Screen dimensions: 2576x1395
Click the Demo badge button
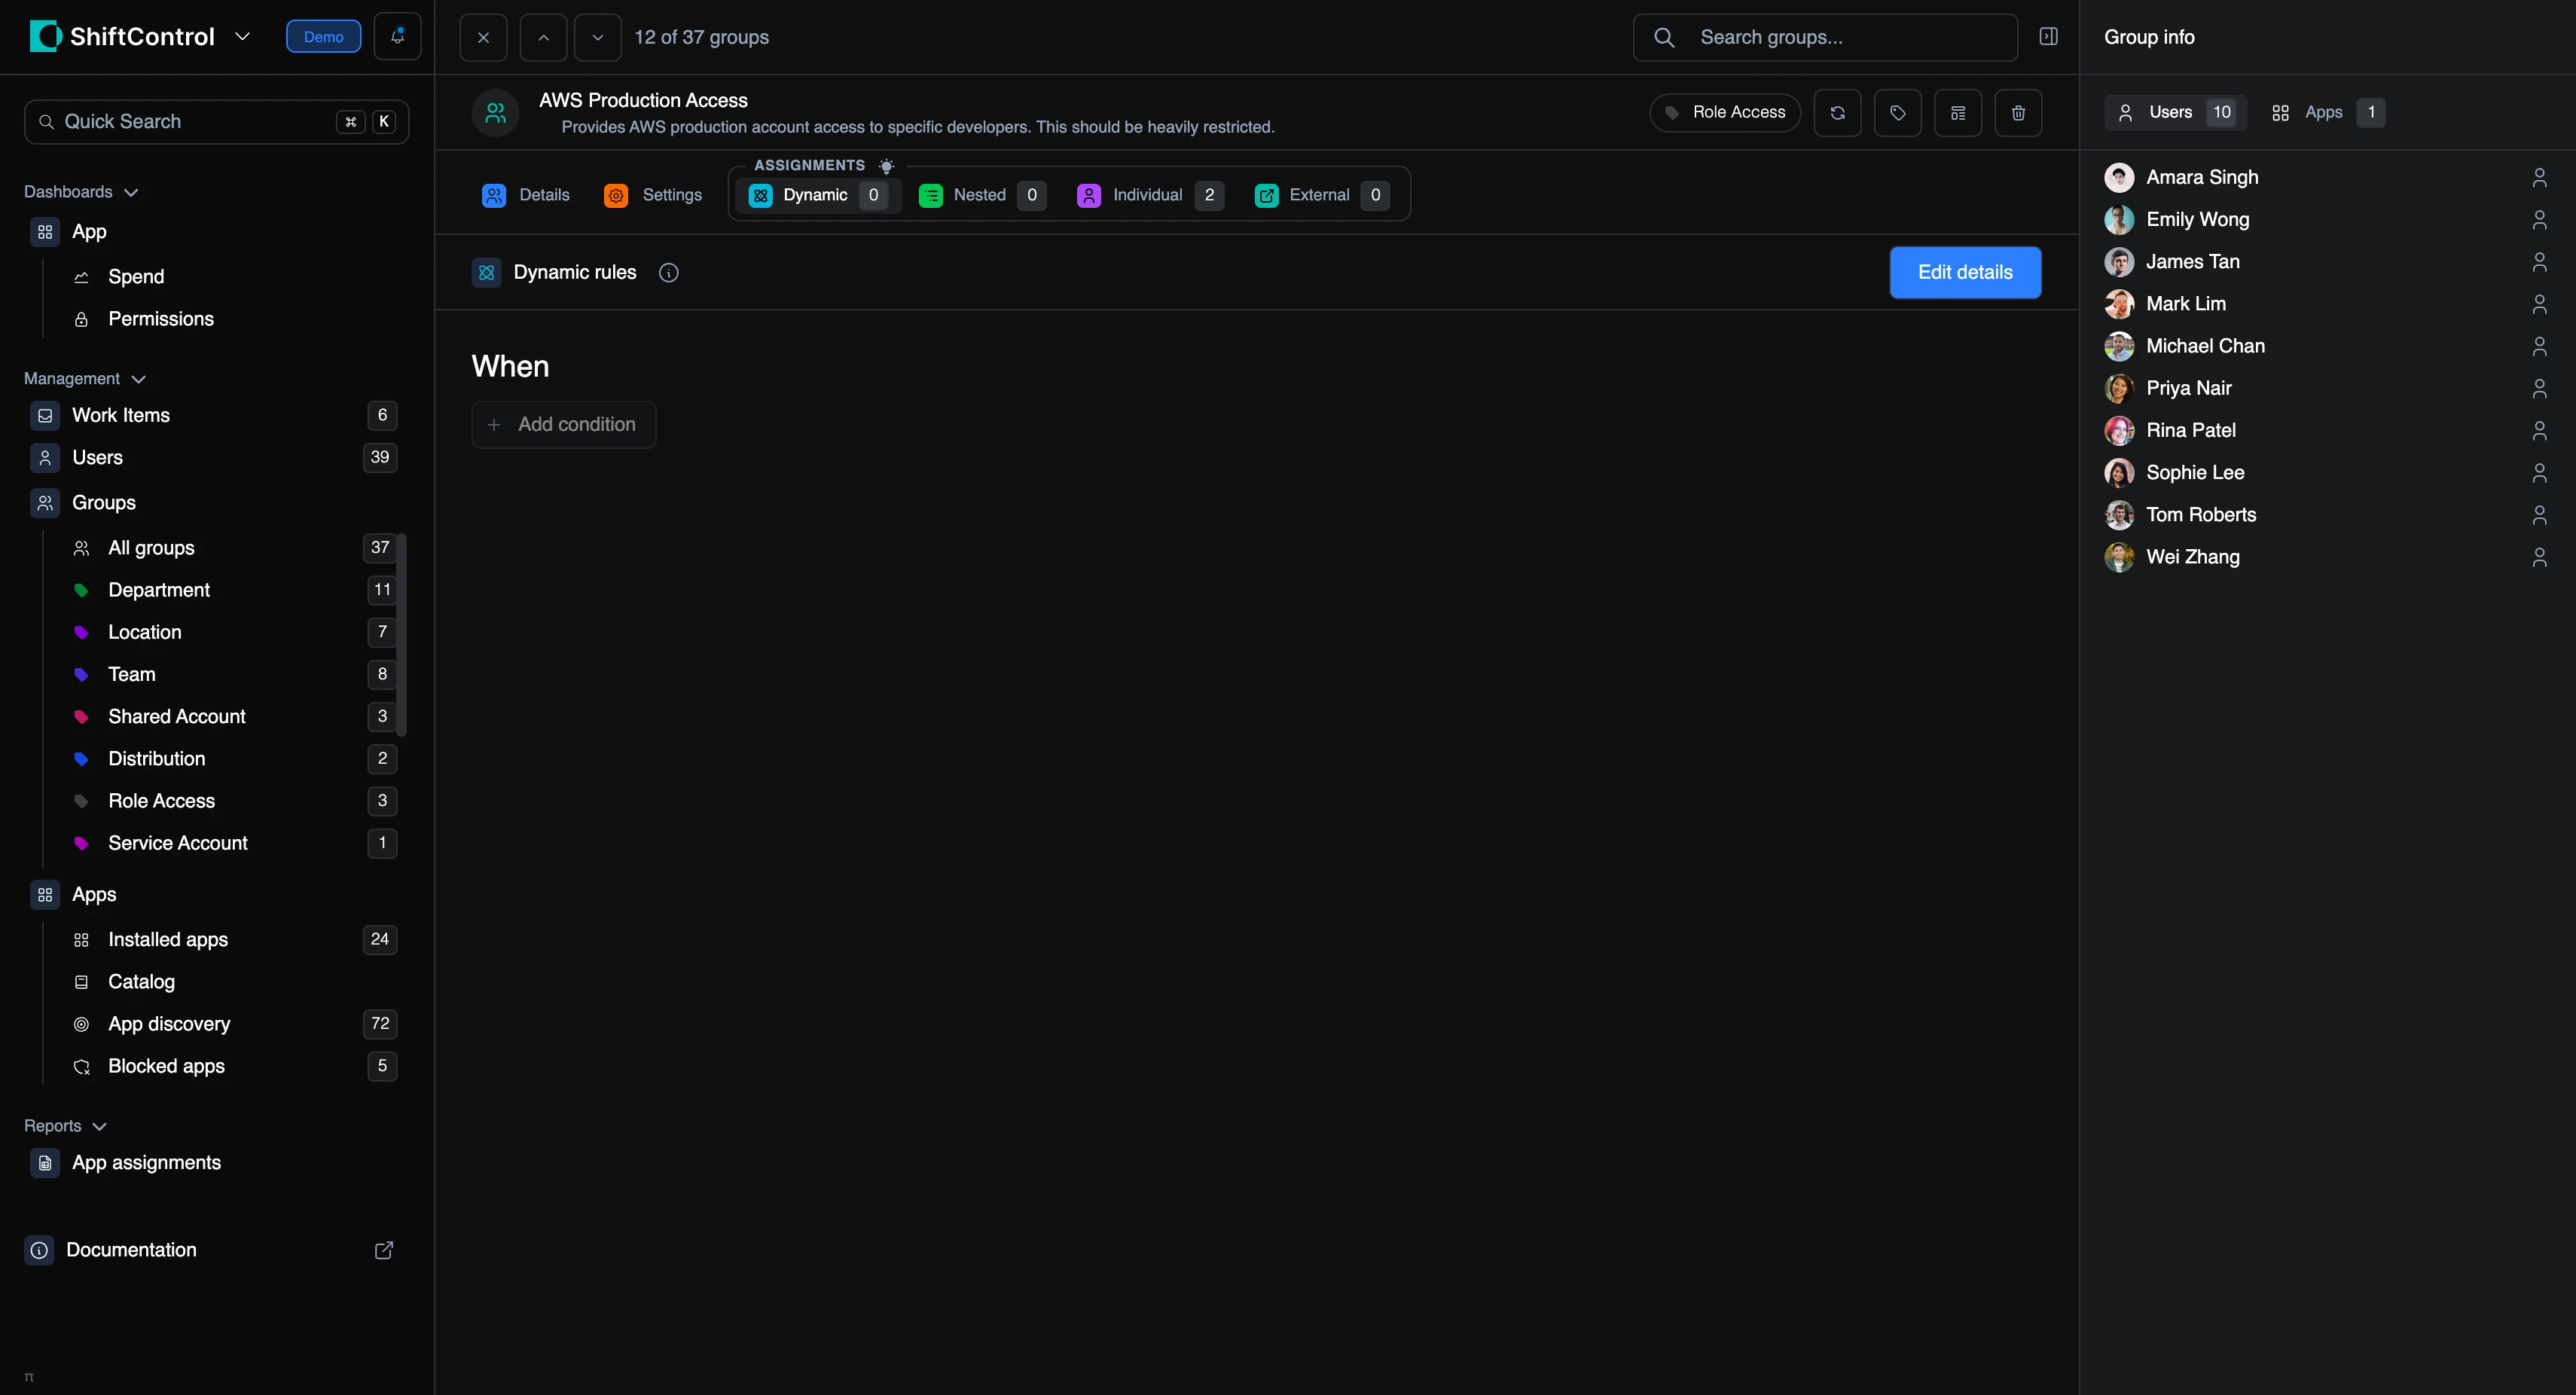coord(323,37)
